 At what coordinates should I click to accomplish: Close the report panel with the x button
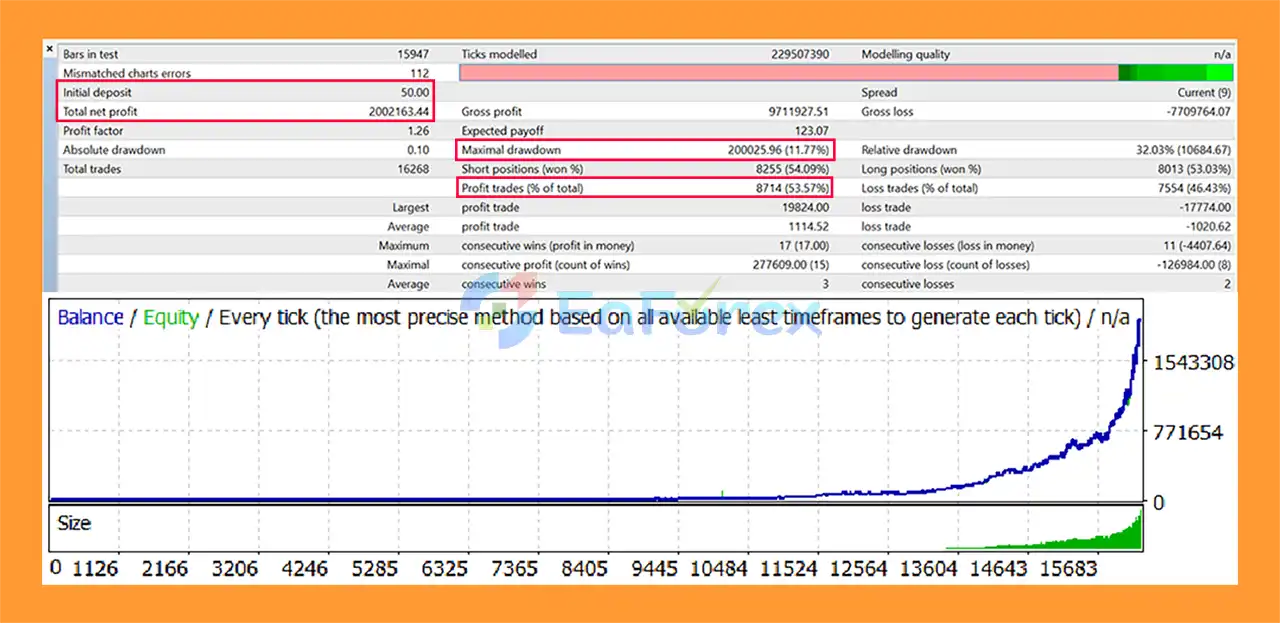click(x=50, y=48)
